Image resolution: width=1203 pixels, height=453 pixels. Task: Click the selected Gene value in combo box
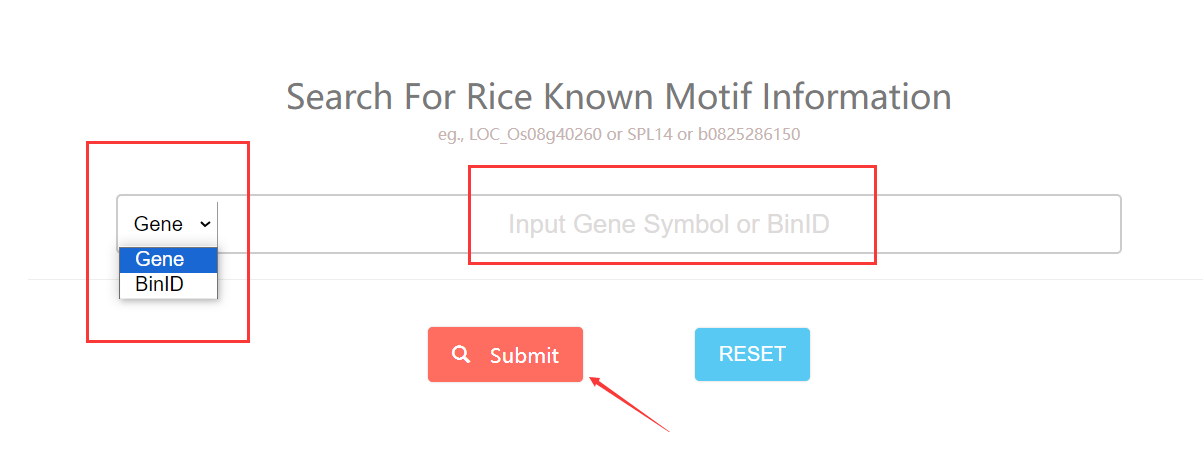pos(158,224)
